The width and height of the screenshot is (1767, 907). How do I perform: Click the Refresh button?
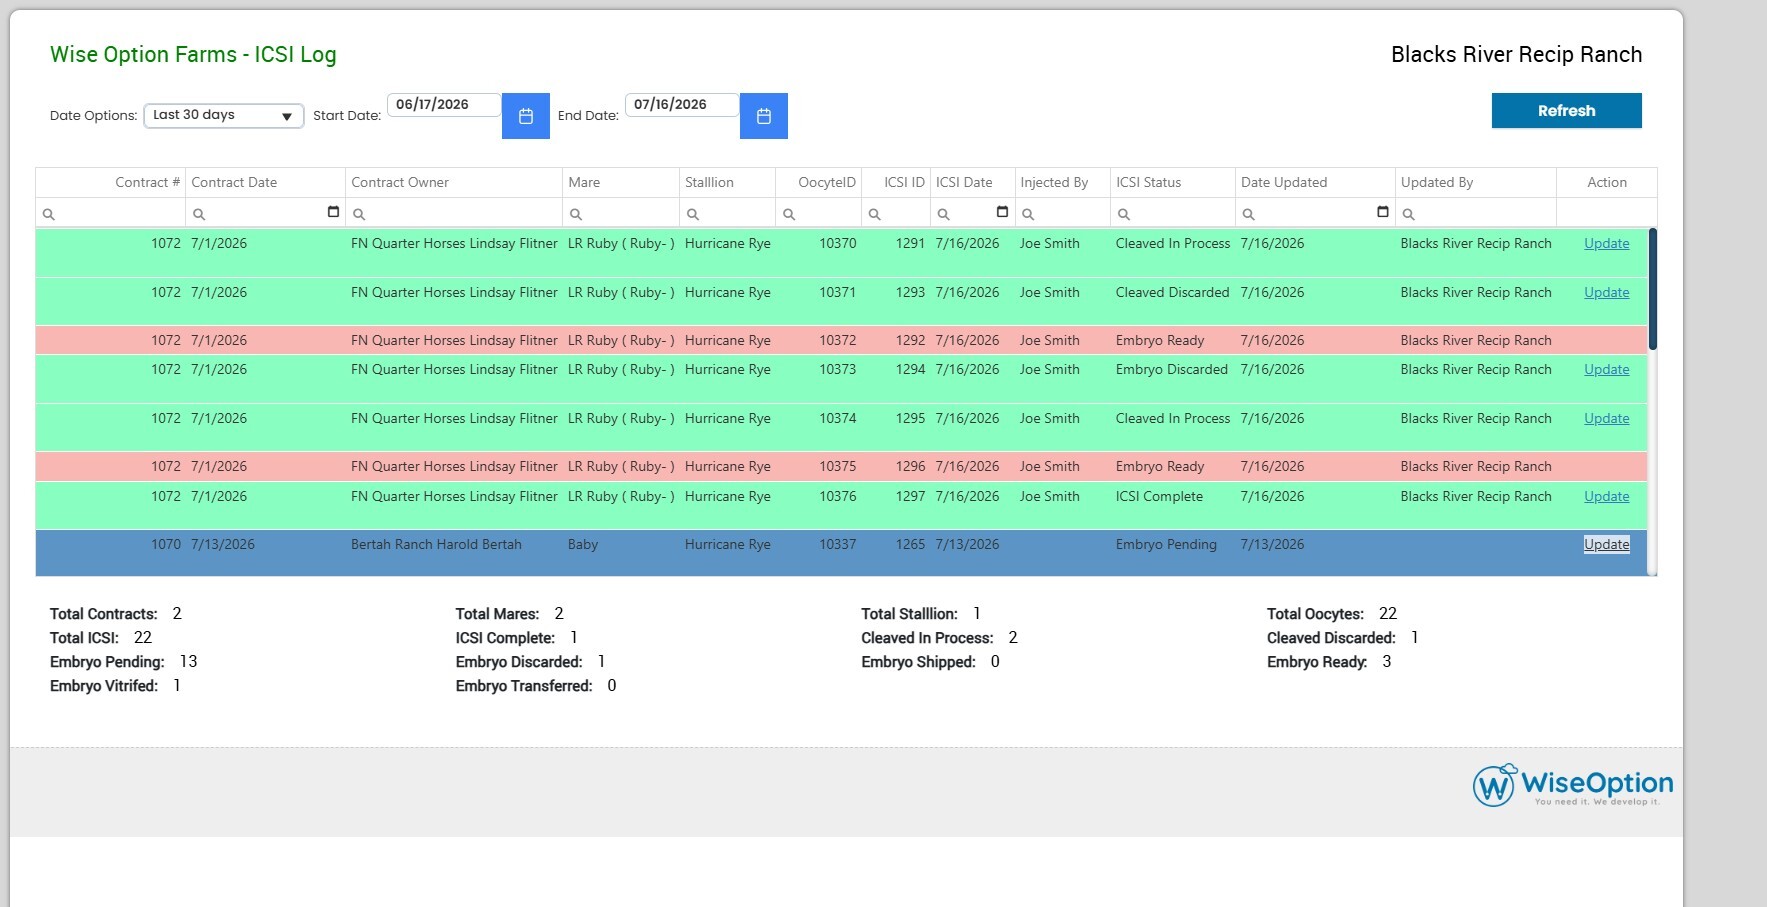1566,111
